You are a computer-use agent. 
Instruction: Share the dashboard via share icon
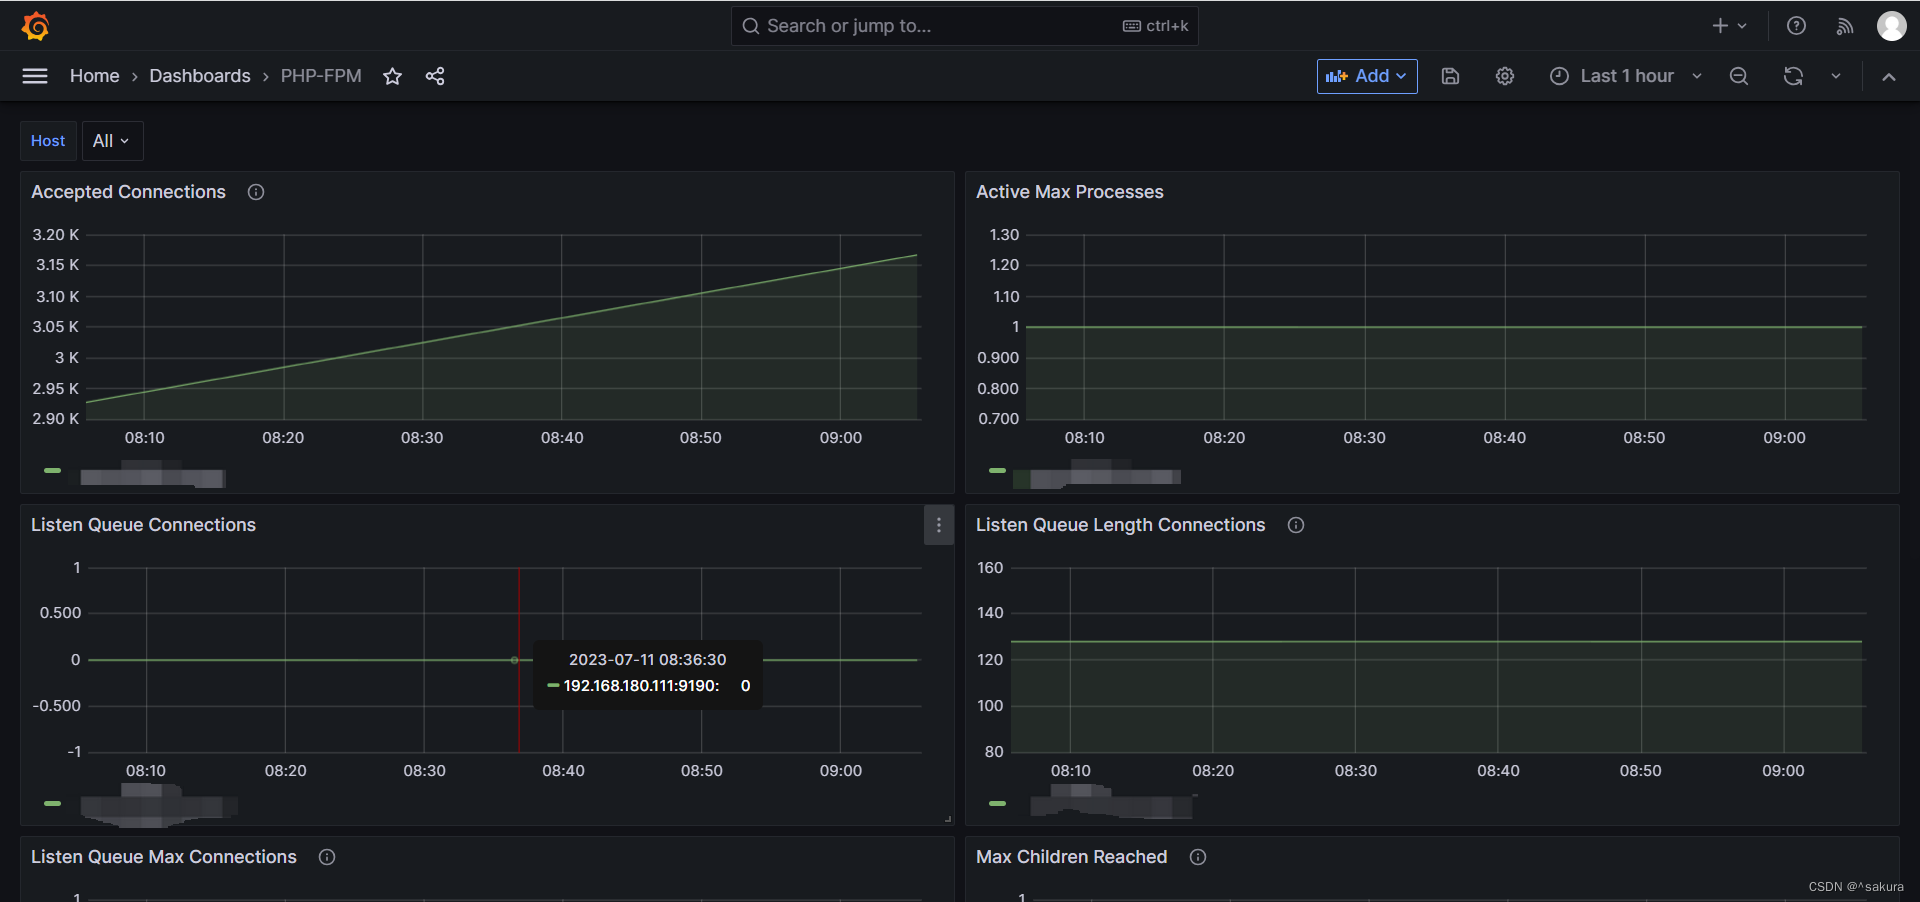[x=435, y=76]
